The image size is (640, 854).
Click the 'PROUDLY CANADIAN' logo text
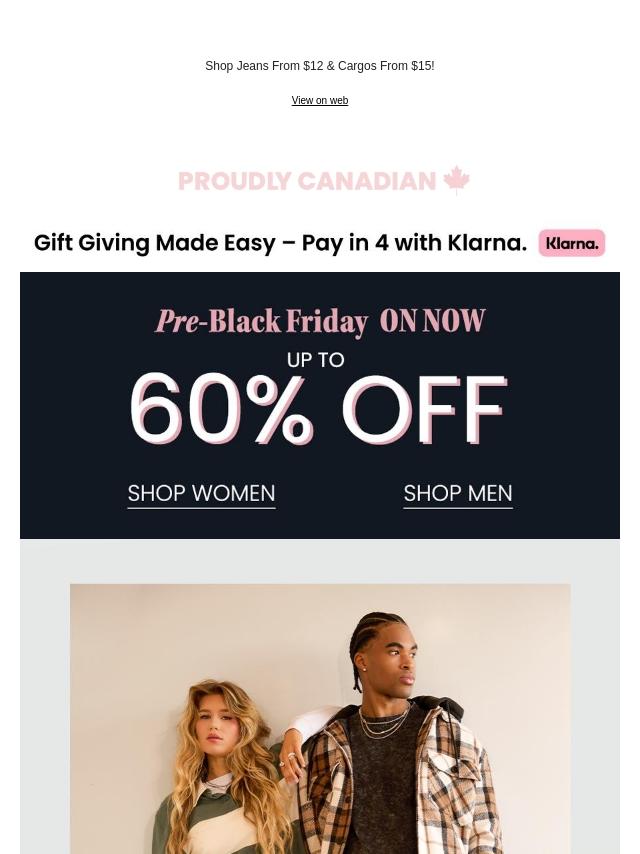pos(307,181)
